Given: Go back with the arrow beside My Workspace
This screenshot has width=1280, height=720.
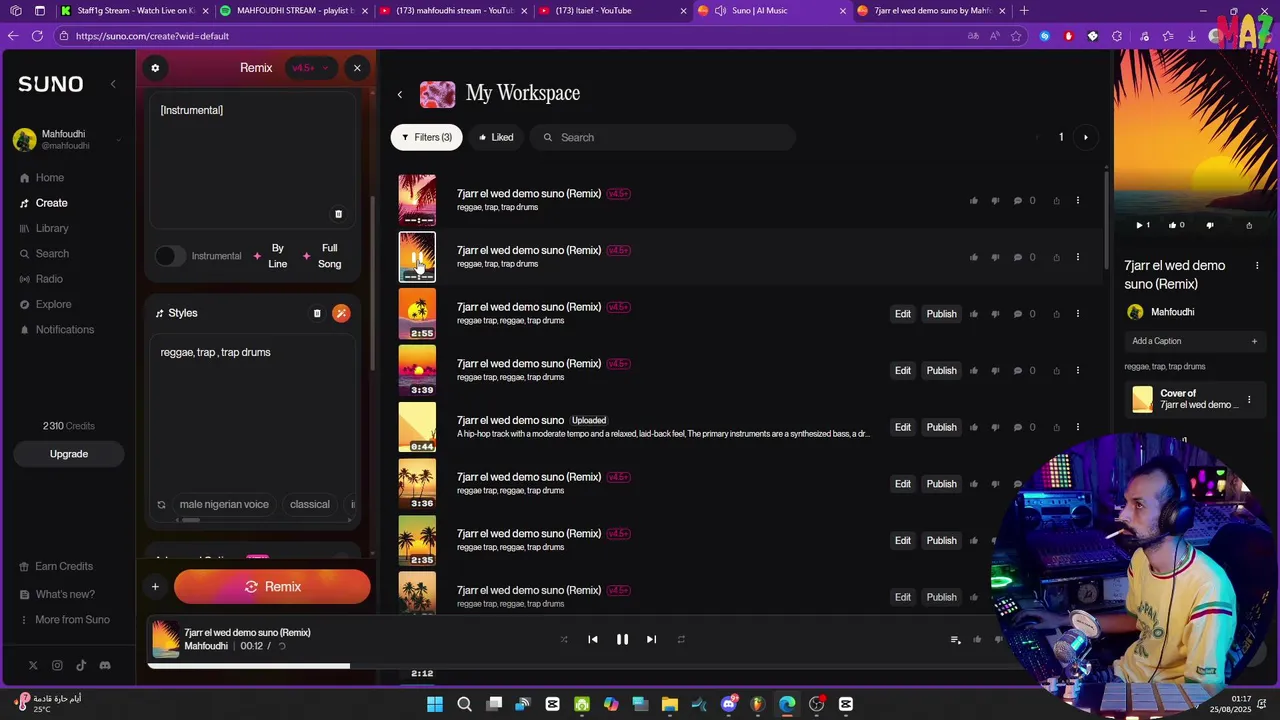Looking at the screenshot, I should click(400, 95).
